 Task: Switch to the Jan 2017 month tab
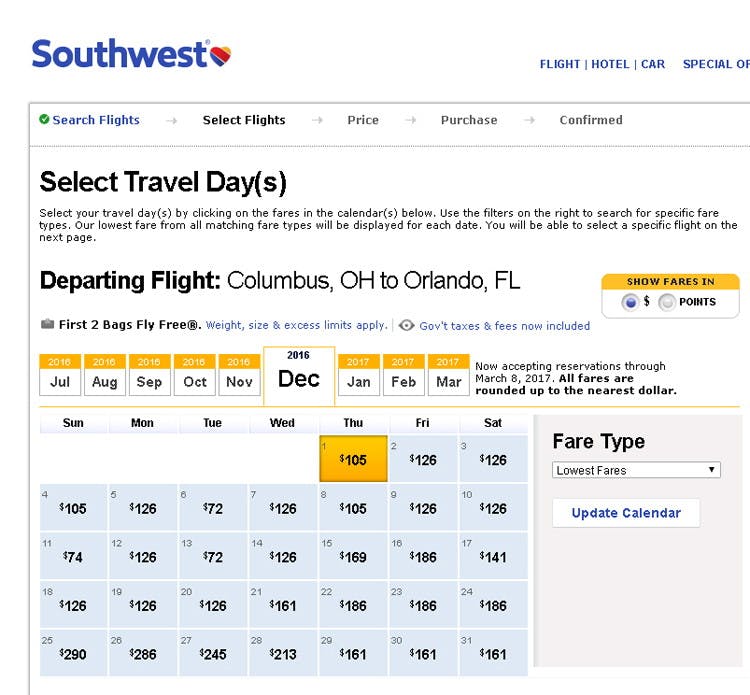click(x=358, y=381)
